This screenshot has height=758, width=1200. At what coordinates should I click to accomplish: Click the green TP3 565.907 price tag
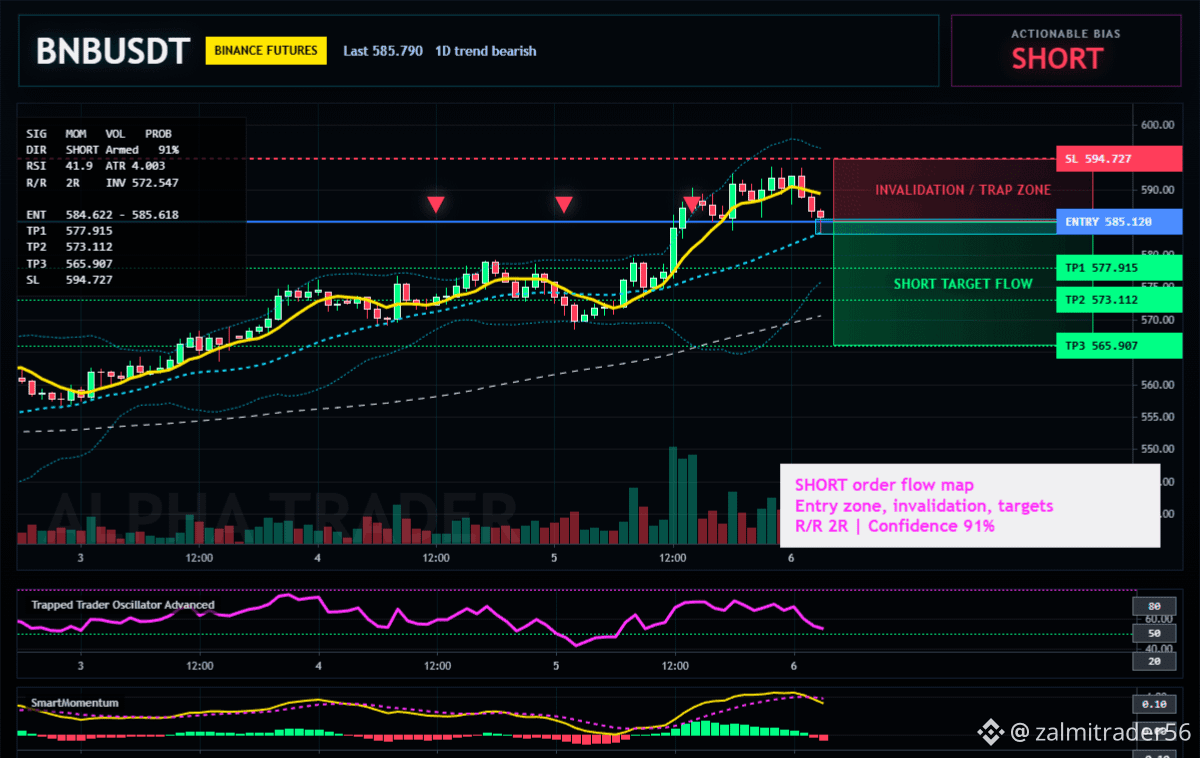coord(1119,346)
